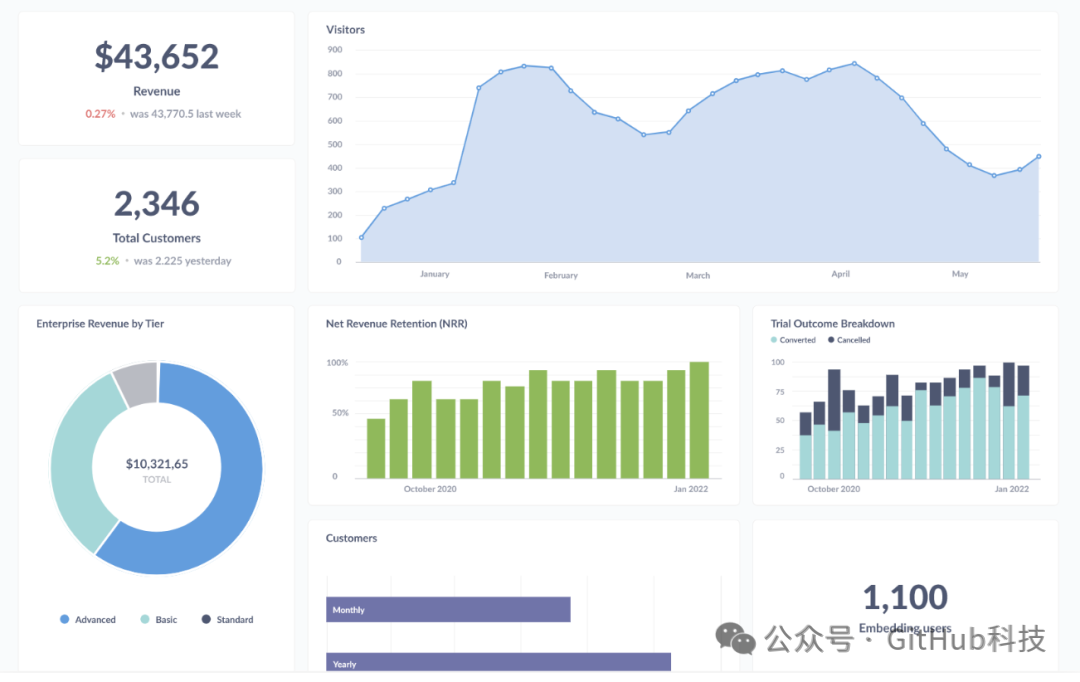Viewport: 1080px width, 682px height.
Task: Click the small gray donut segment
Action: pyautogui.click(x=138, y=382)
